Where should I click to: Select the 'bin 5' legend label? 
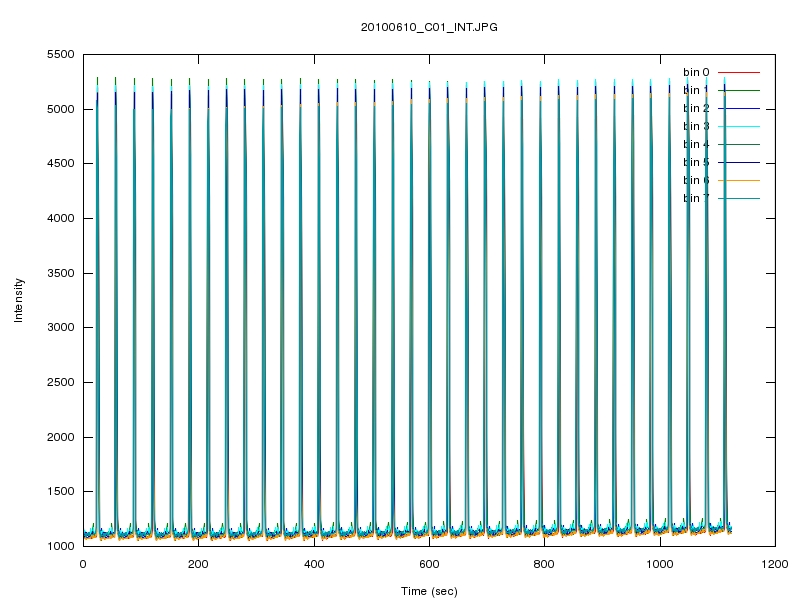tap(696, 162)
